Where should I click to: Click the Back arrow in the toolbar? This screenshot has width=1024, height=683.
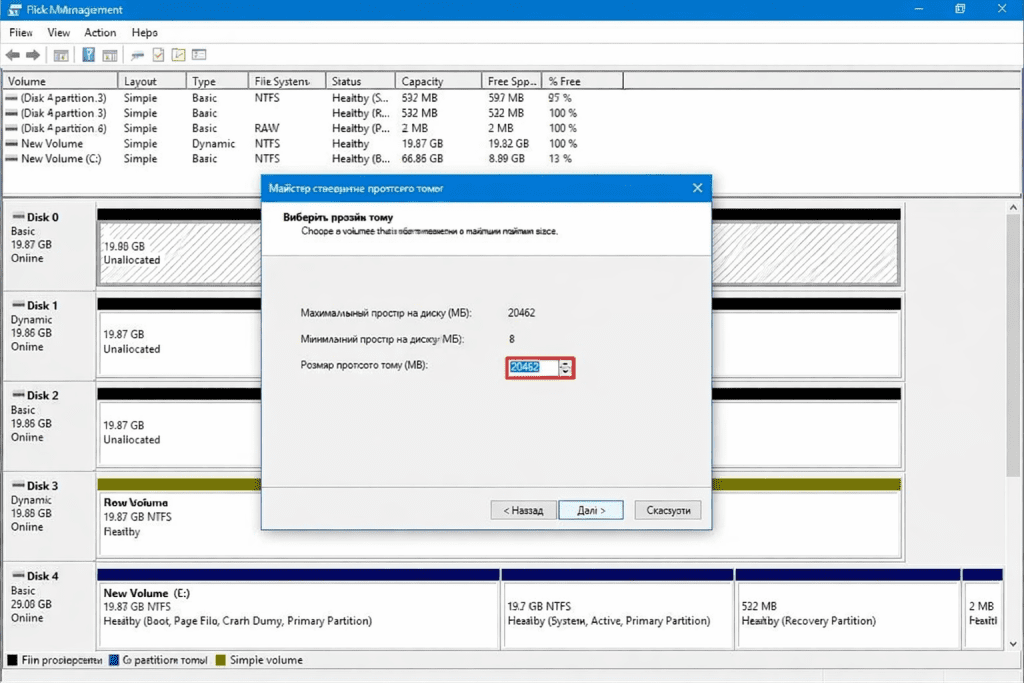[13, 55]
